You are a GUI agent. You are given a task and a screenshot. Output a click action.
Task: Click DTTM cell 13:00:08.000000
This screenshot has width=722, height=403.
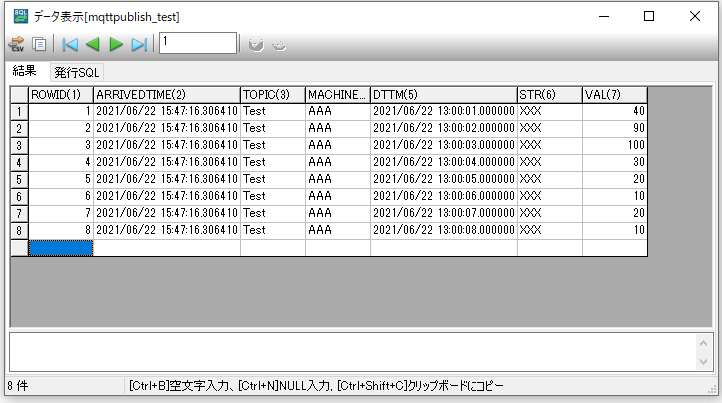[x=444, y=231]
